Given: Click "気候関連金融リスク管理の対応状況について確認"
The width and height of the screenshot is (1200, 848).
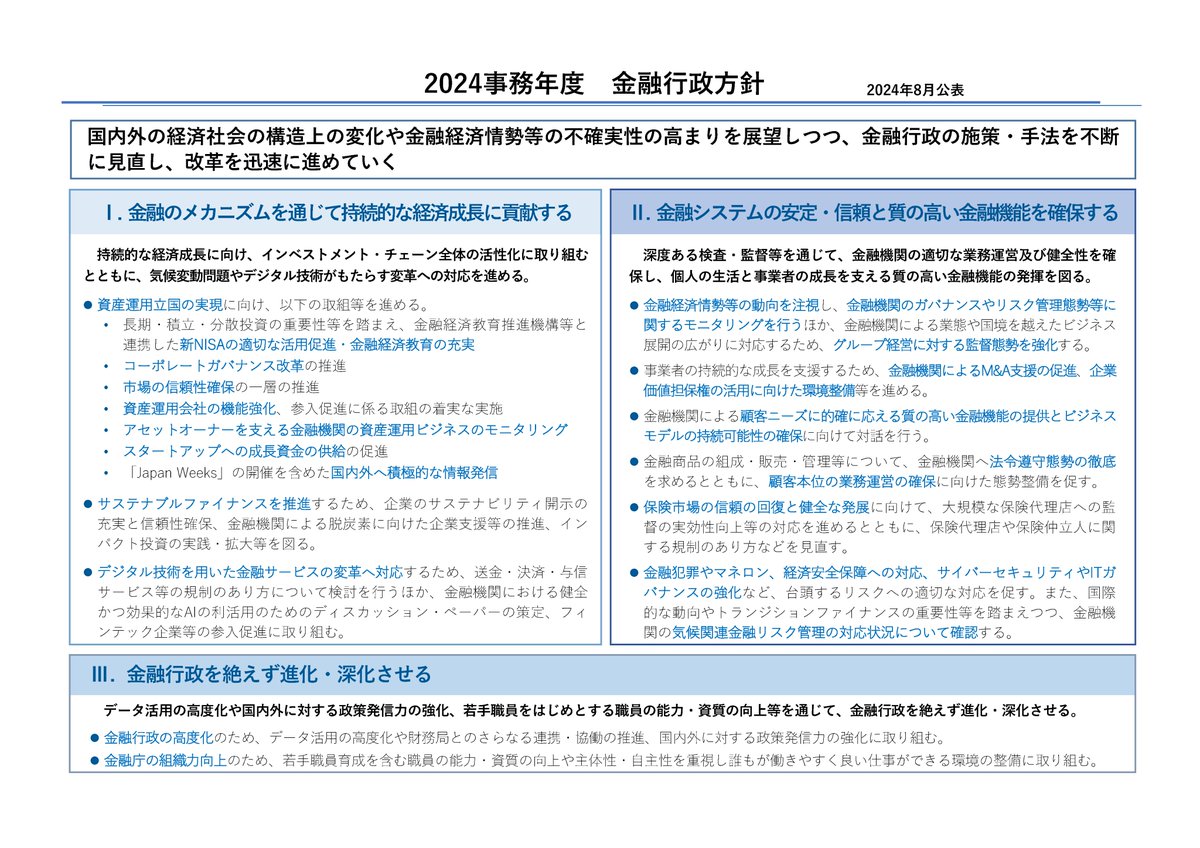Looking at the screenshot, I should pyautogui.click(x=824, y=632).
